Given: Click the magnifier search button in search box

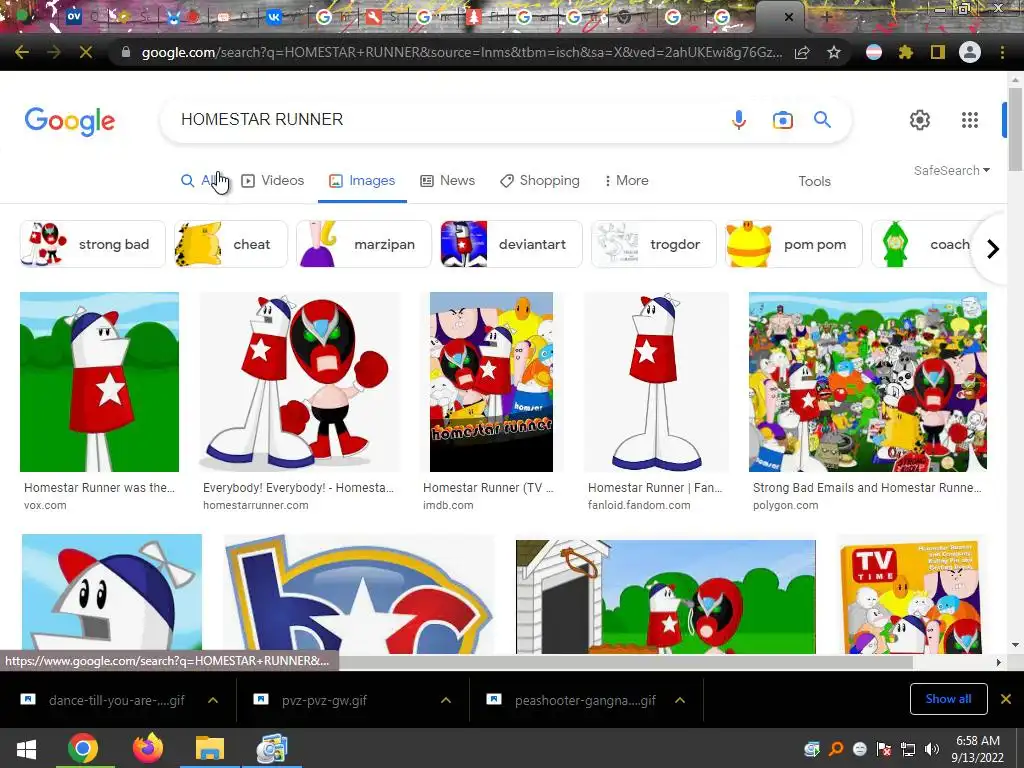Looking at the screenshot, I should [822, 120].
